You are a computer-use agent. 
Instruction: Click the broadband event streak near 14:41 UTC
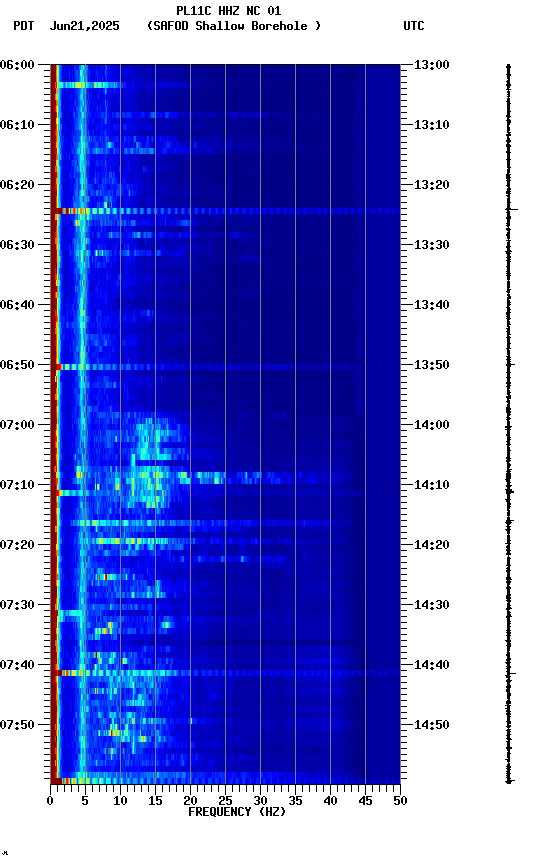tap(225, 673)
